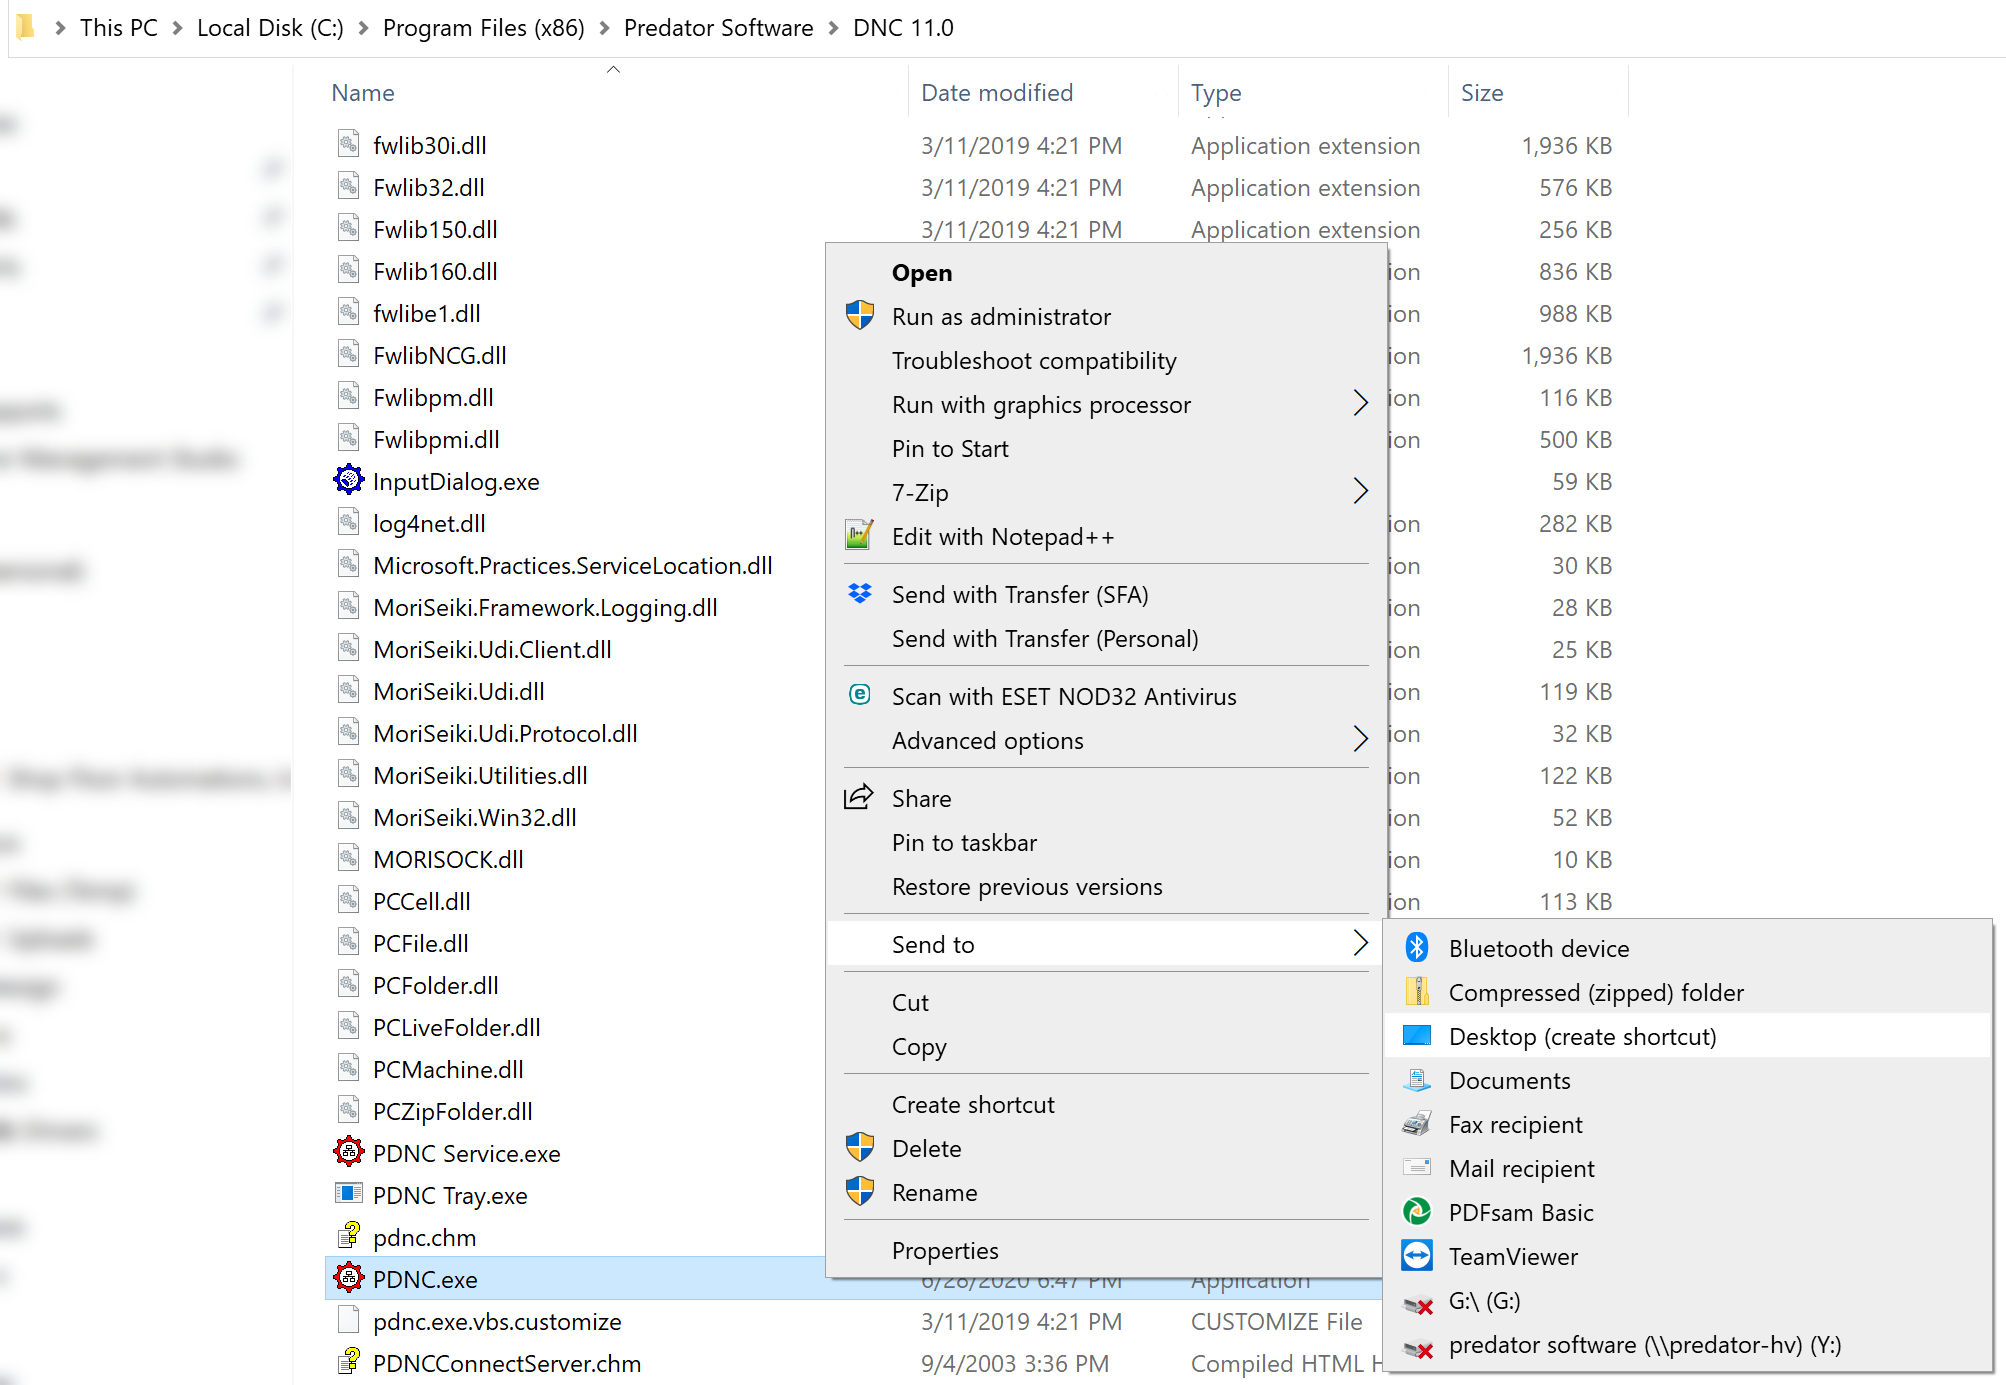Click the Documents icon in Send to
This screenshot has width=2006, height=1385.
tap(1417, 1079)
